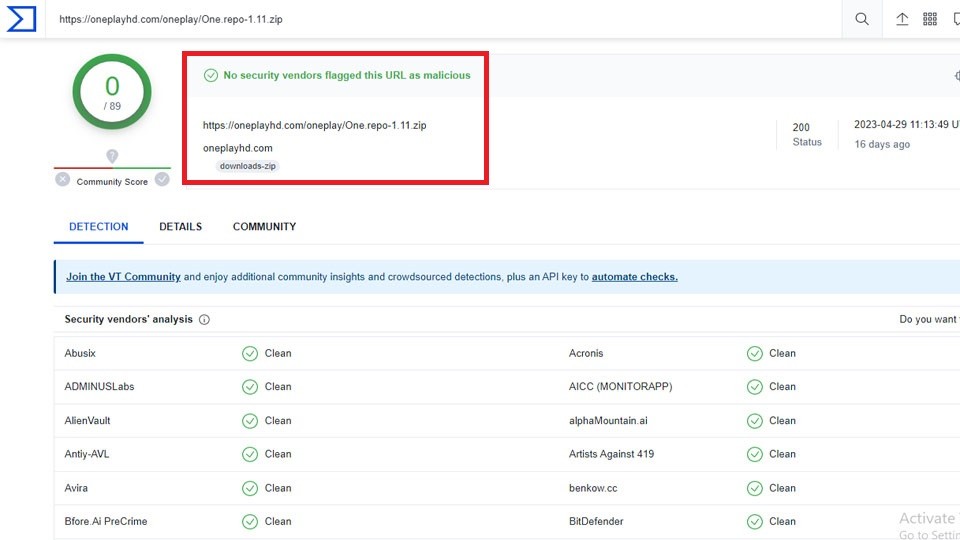Click the Avira Clean checkmark icon

point(250,489)
